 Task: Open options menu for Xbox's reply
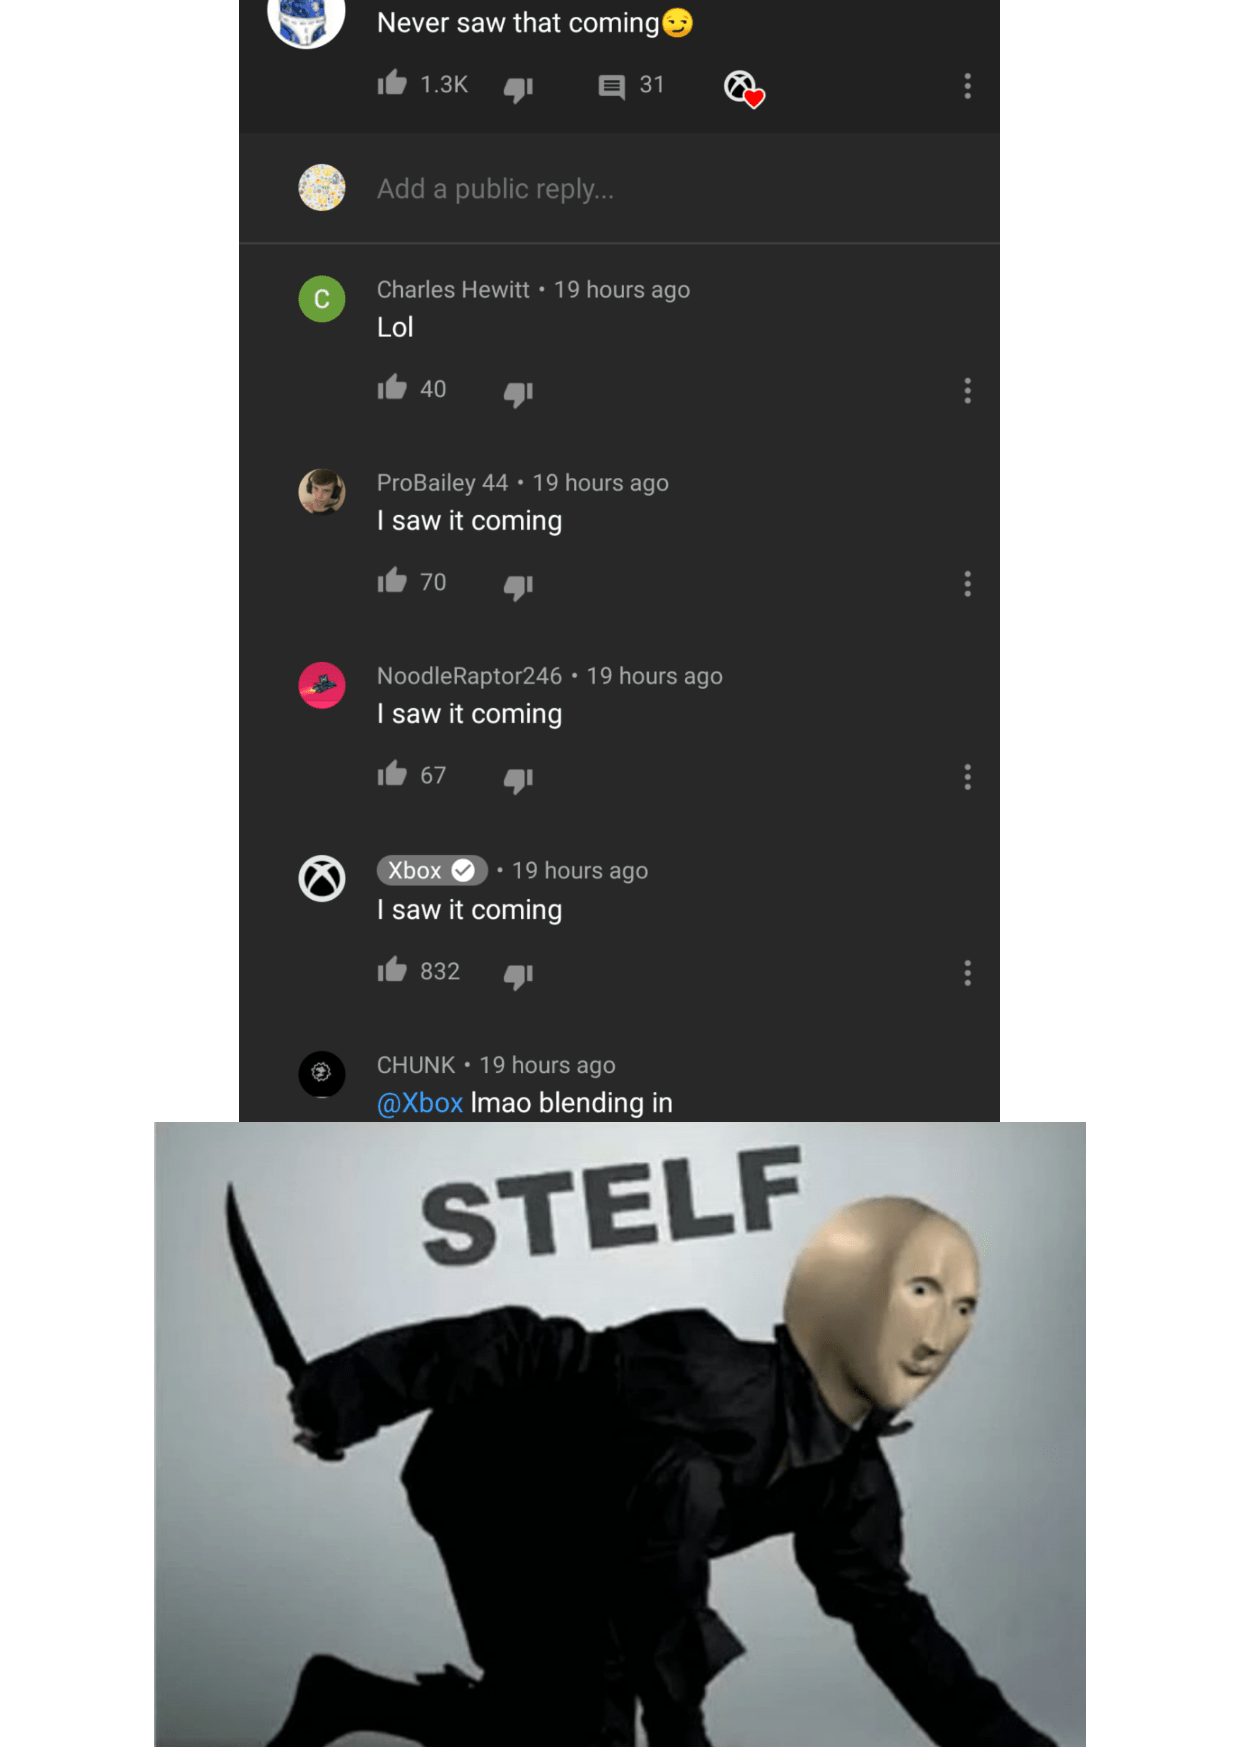point(967,973)
